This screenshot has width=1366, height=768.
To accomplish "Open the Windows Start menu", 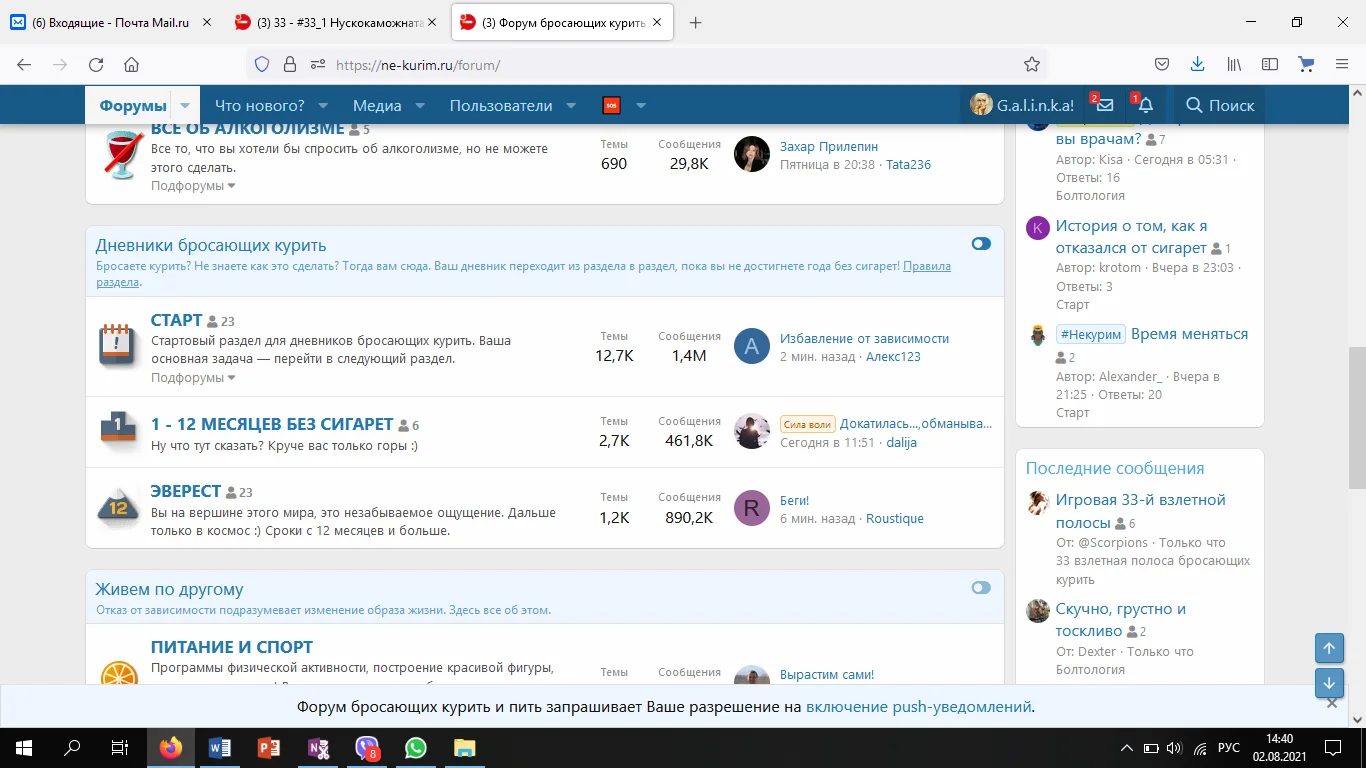I will (x=23, y=747).
